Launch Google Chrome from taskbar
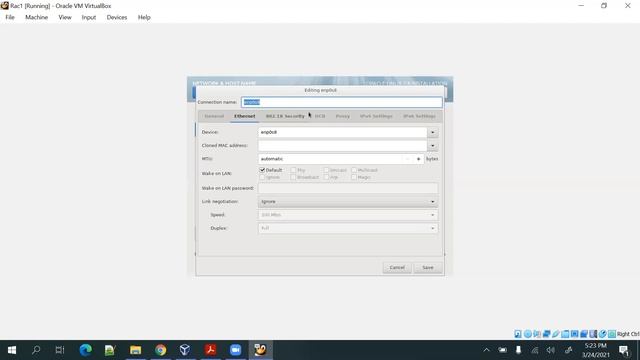Viewport: 640px width, 360px height. pos(160,350)
